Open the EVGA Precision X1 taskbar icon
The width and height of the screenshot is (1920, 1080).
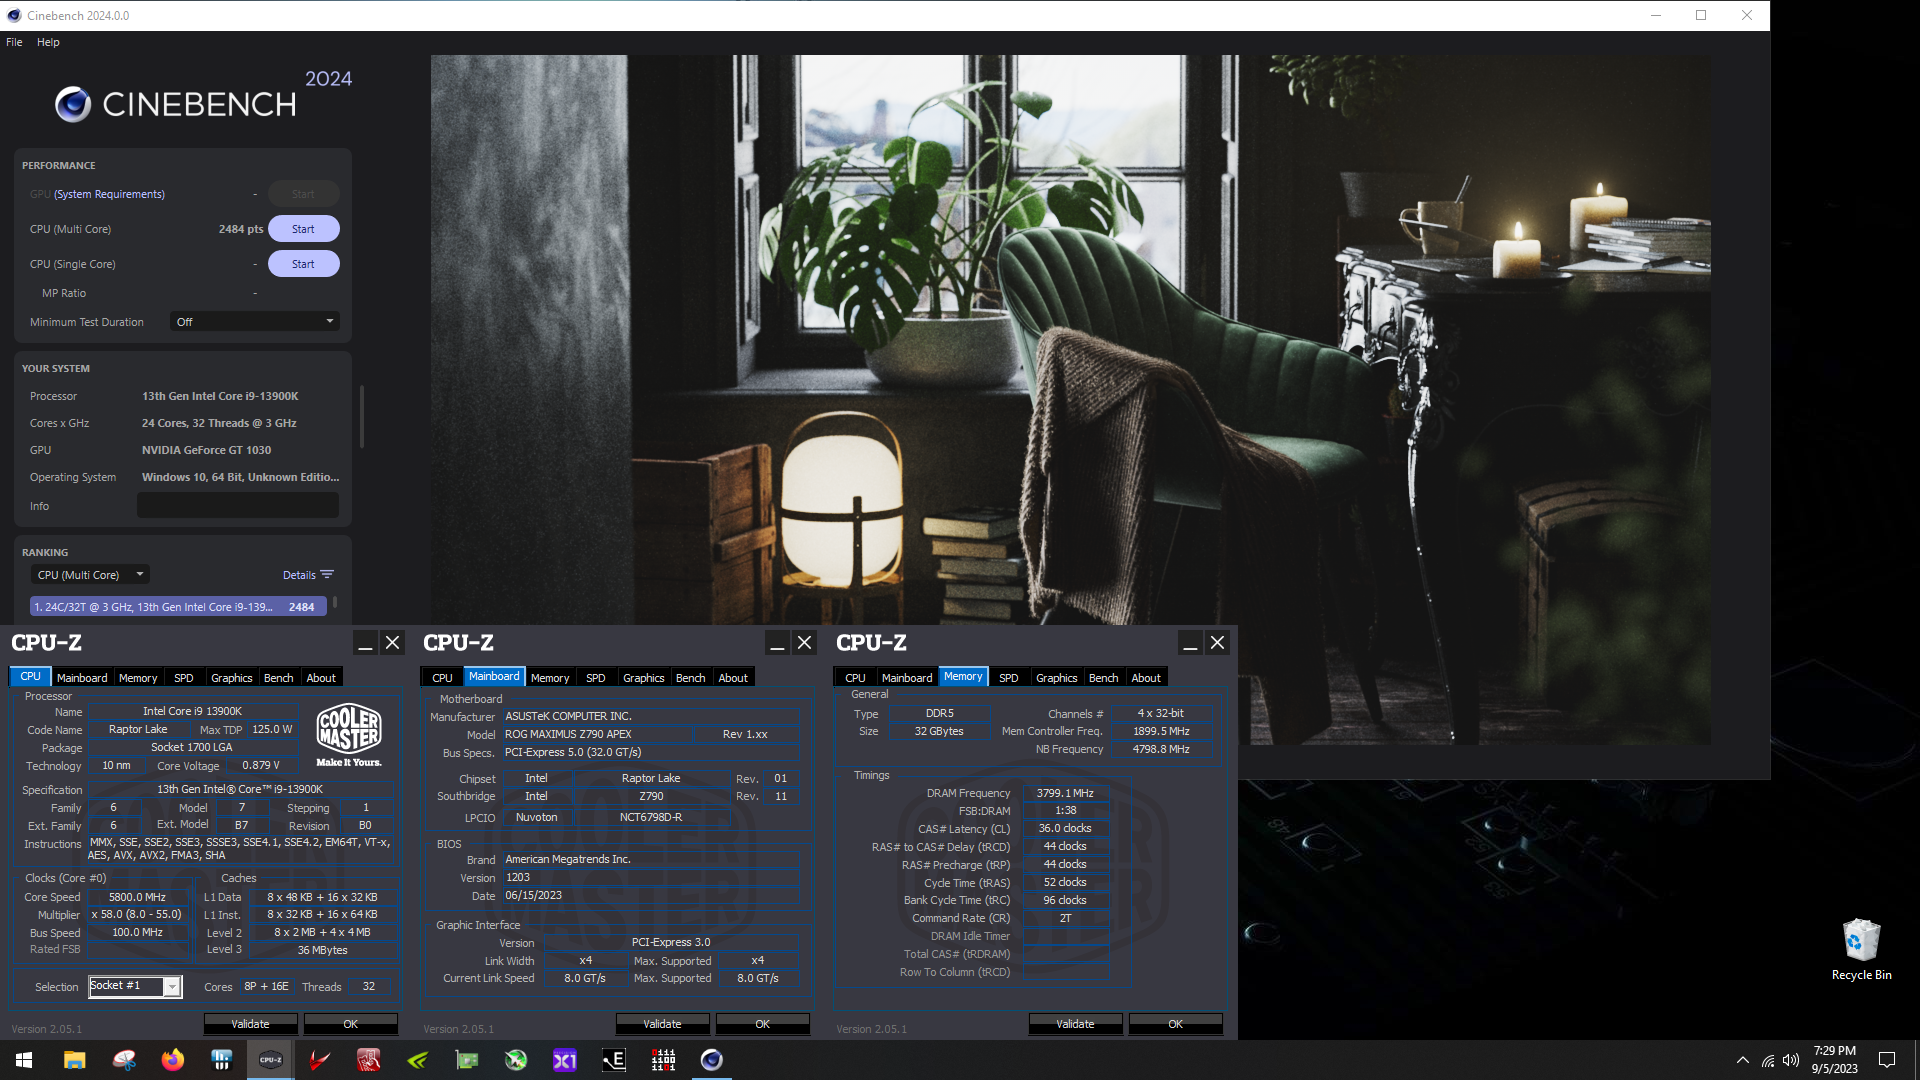tap(565, 1060)
